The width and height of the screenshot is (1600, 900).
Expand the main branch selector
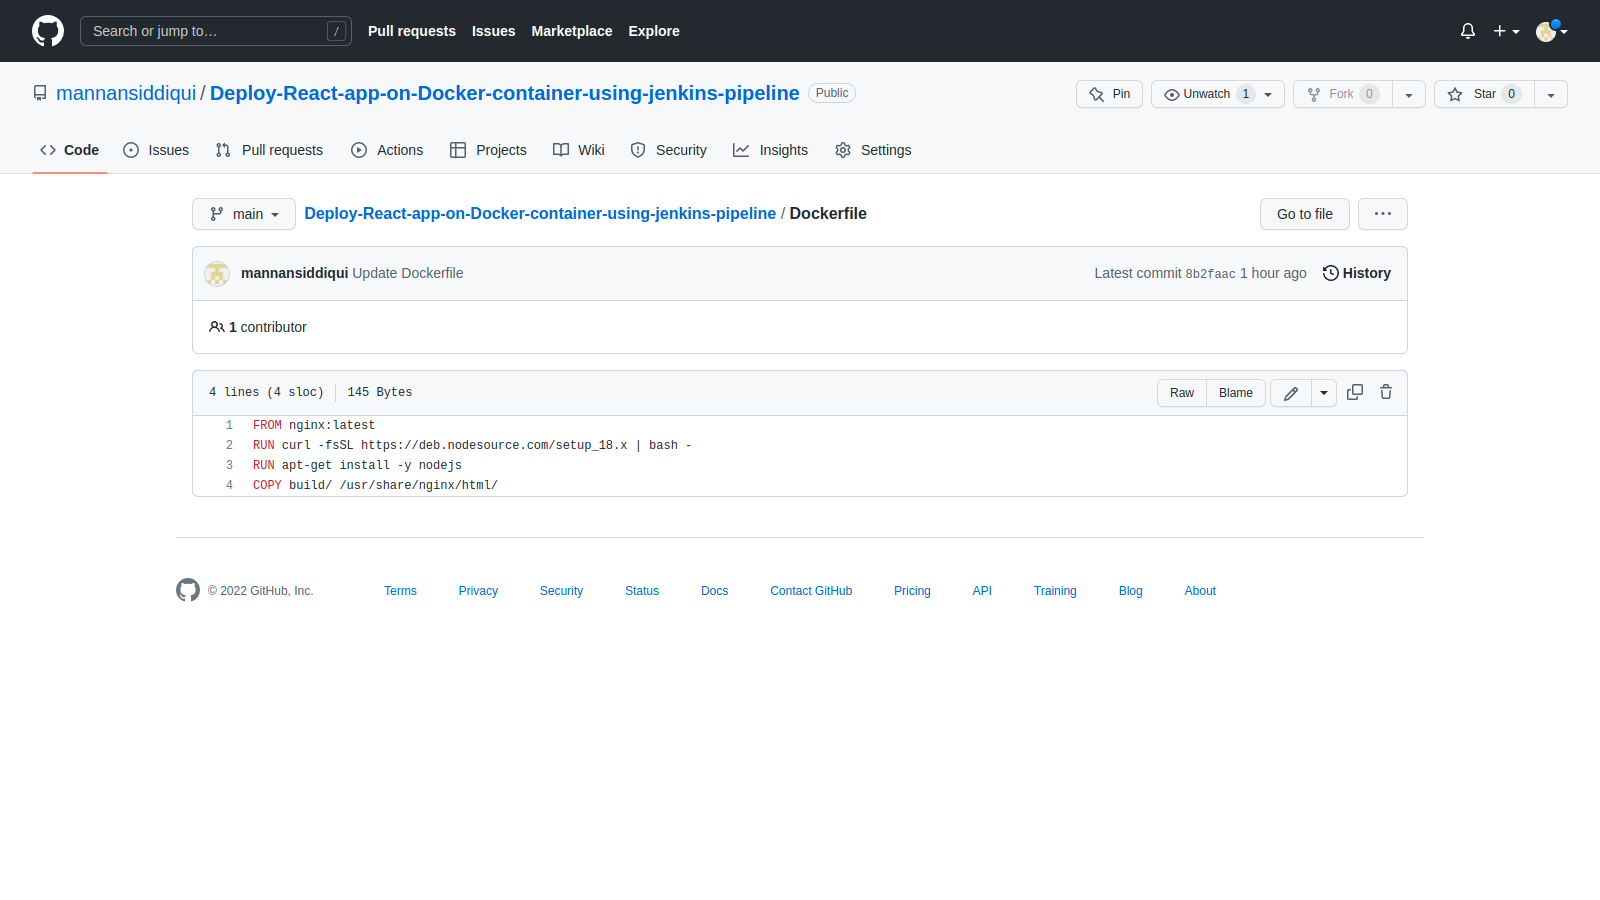coord(243,213)
